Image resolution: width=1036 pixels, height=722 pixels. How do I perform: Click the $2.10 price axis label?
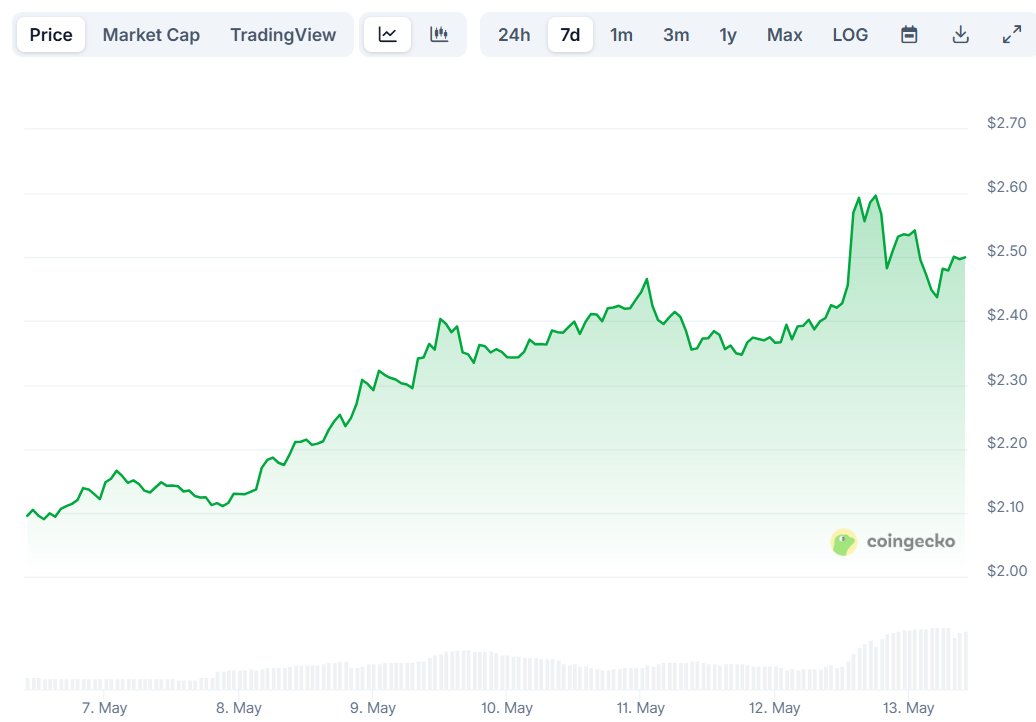(x=1006, y=507)
